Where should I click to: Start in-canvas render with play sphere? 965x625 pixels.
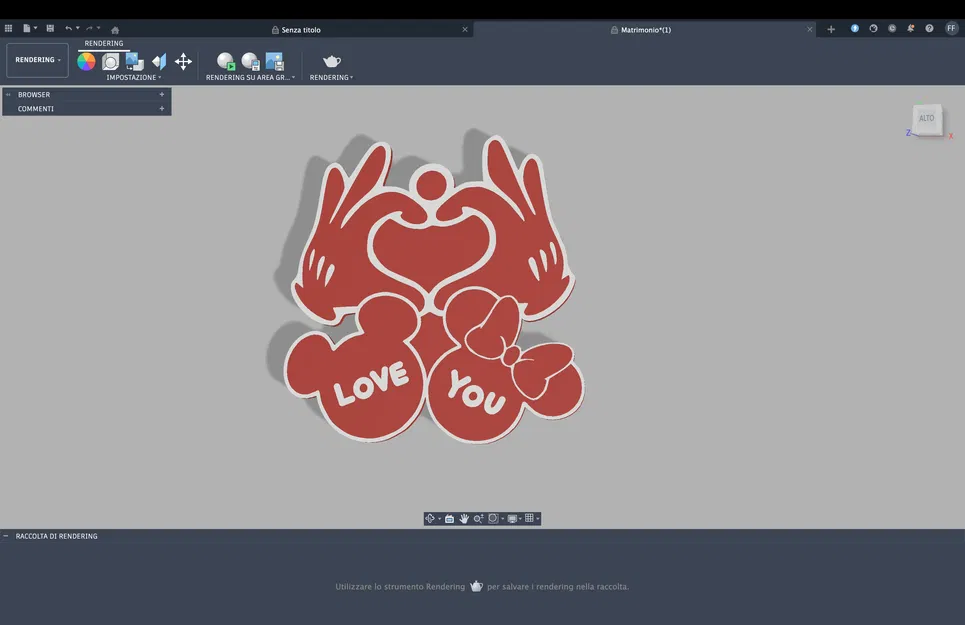(x=226, y=61)
